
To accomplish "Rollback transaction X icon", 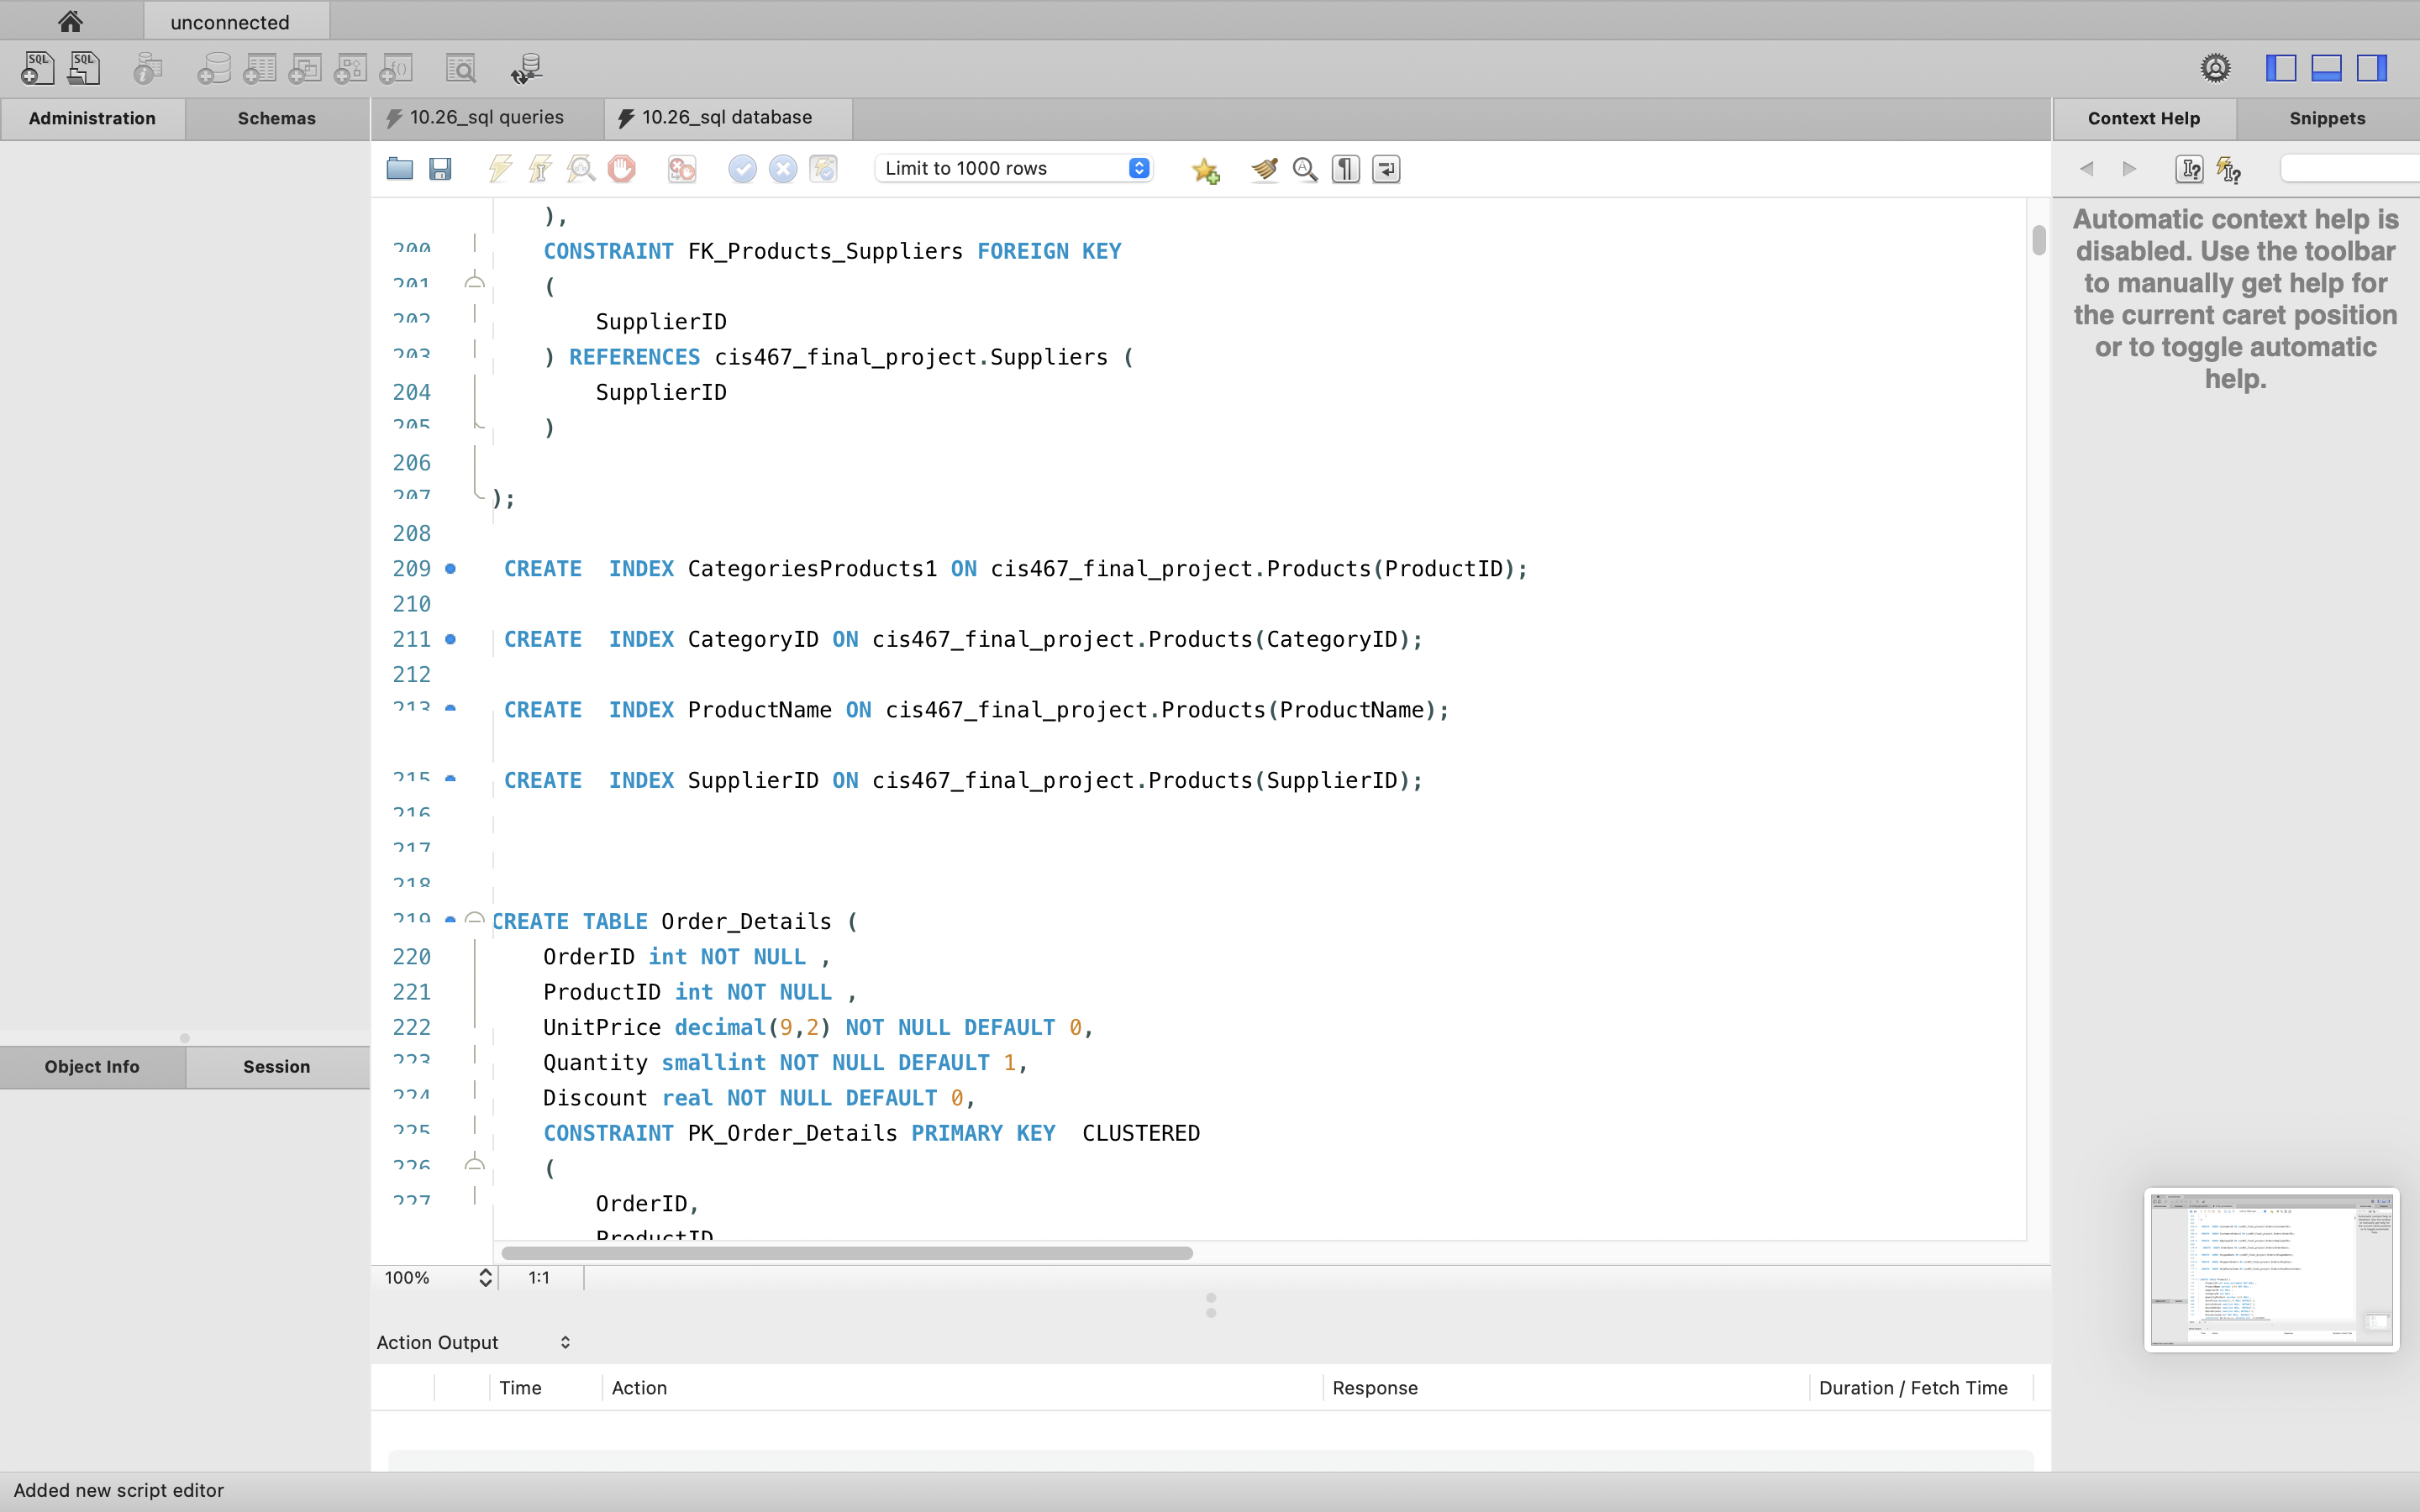I will [783, 169].
